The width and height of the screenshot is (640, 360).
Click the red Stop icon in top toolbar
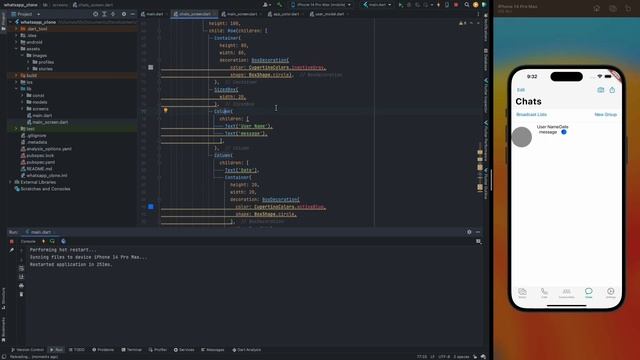pyautogui.click(x=456, y=5)
